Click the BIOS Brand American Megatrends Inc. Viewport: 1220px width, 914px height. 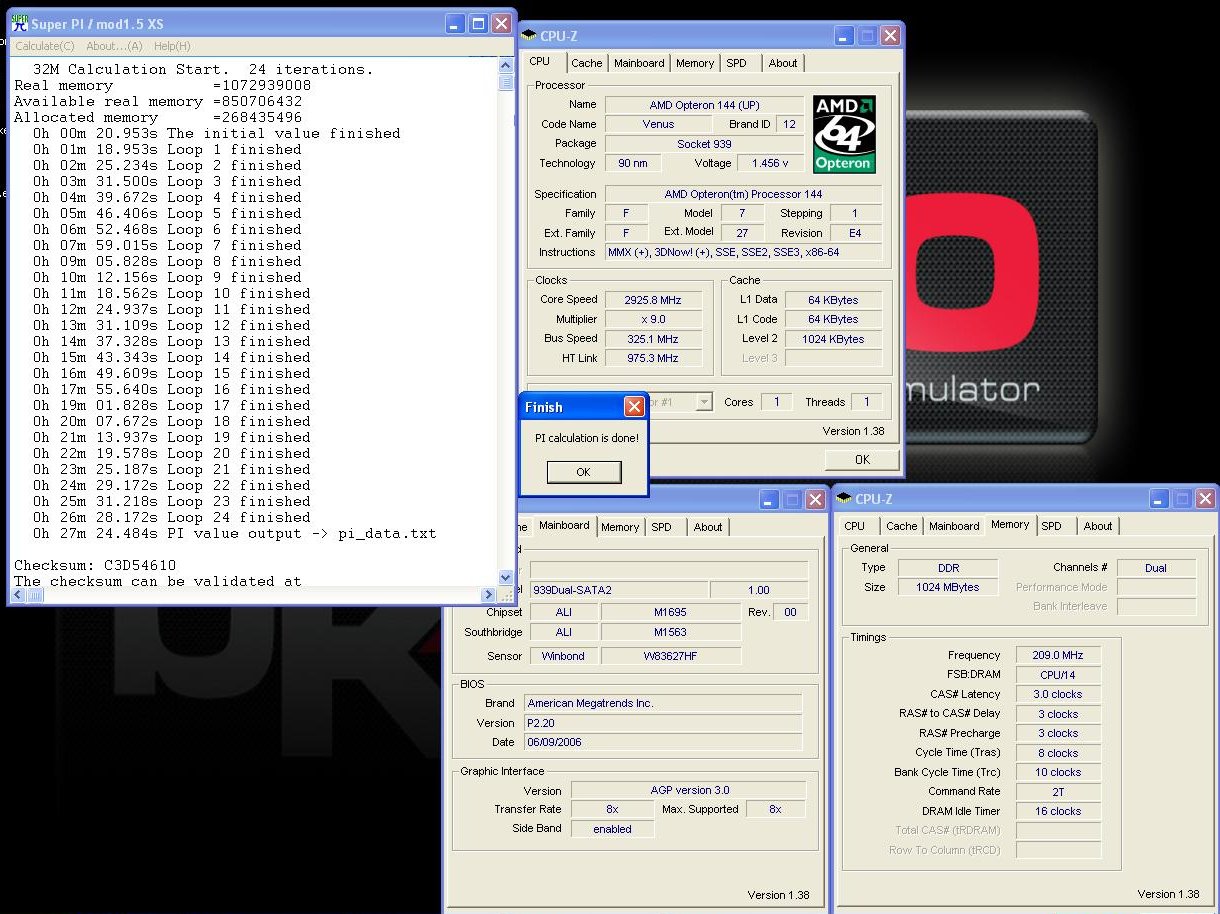click(663, 703)
